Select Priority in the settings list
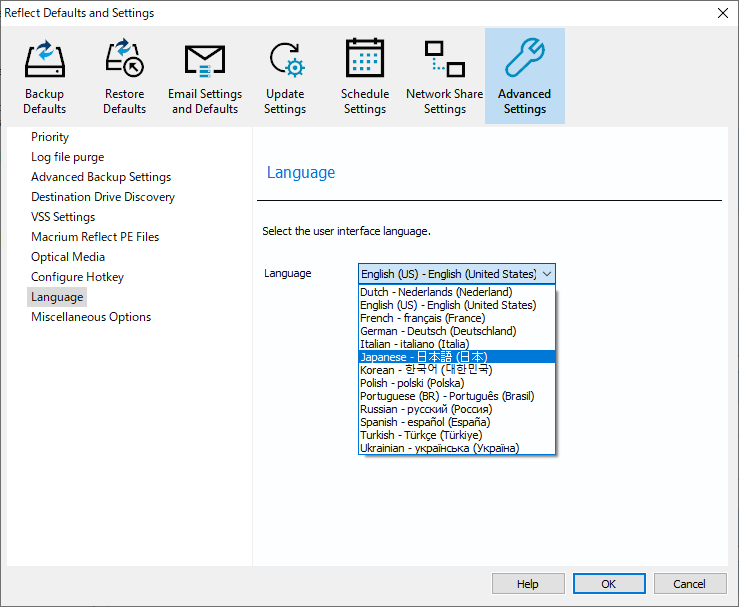 50,137
